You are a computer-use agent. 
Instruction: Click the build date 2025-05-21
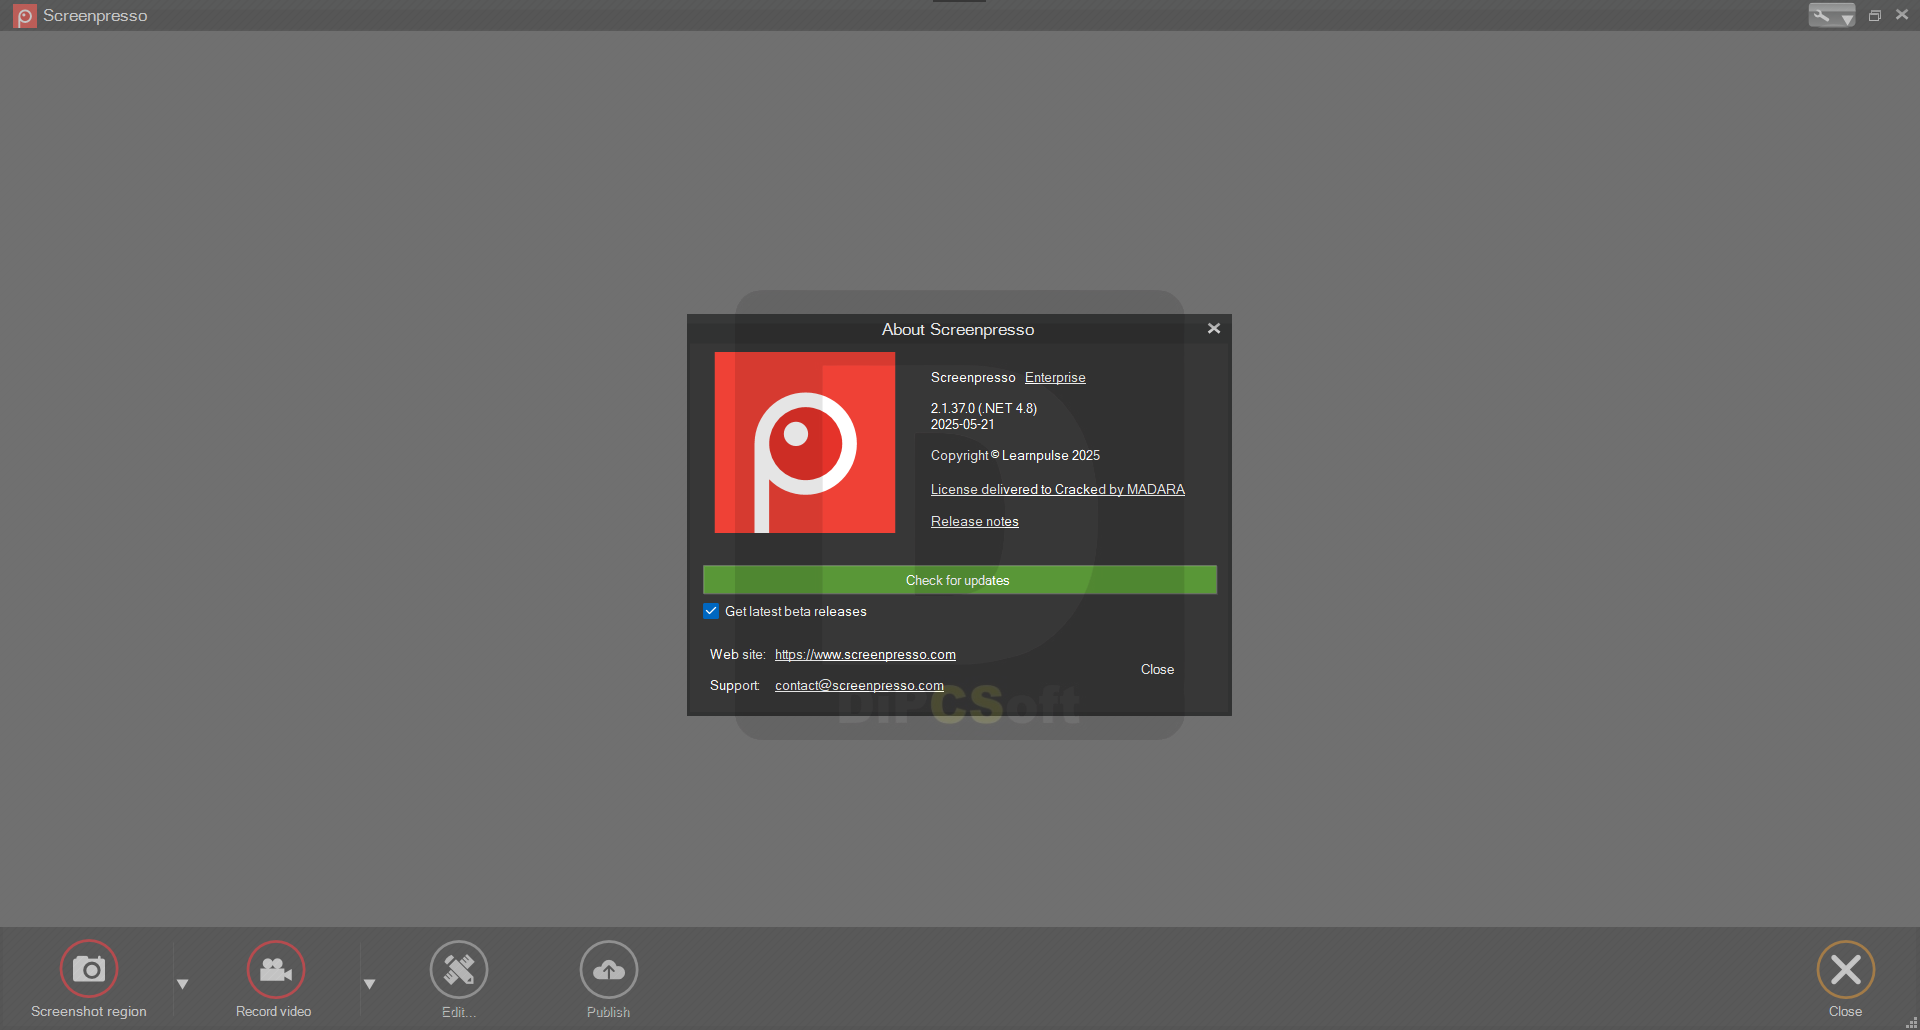tap(962, 424)
